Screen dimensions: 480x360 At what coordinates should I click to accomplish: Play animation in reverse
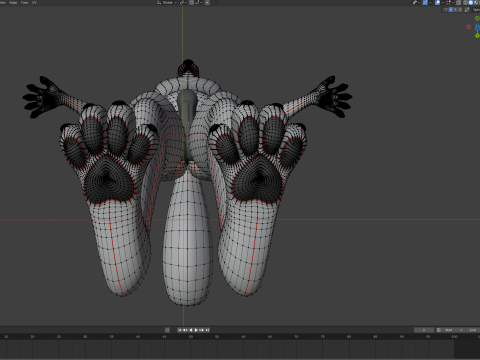pos(191,330)
